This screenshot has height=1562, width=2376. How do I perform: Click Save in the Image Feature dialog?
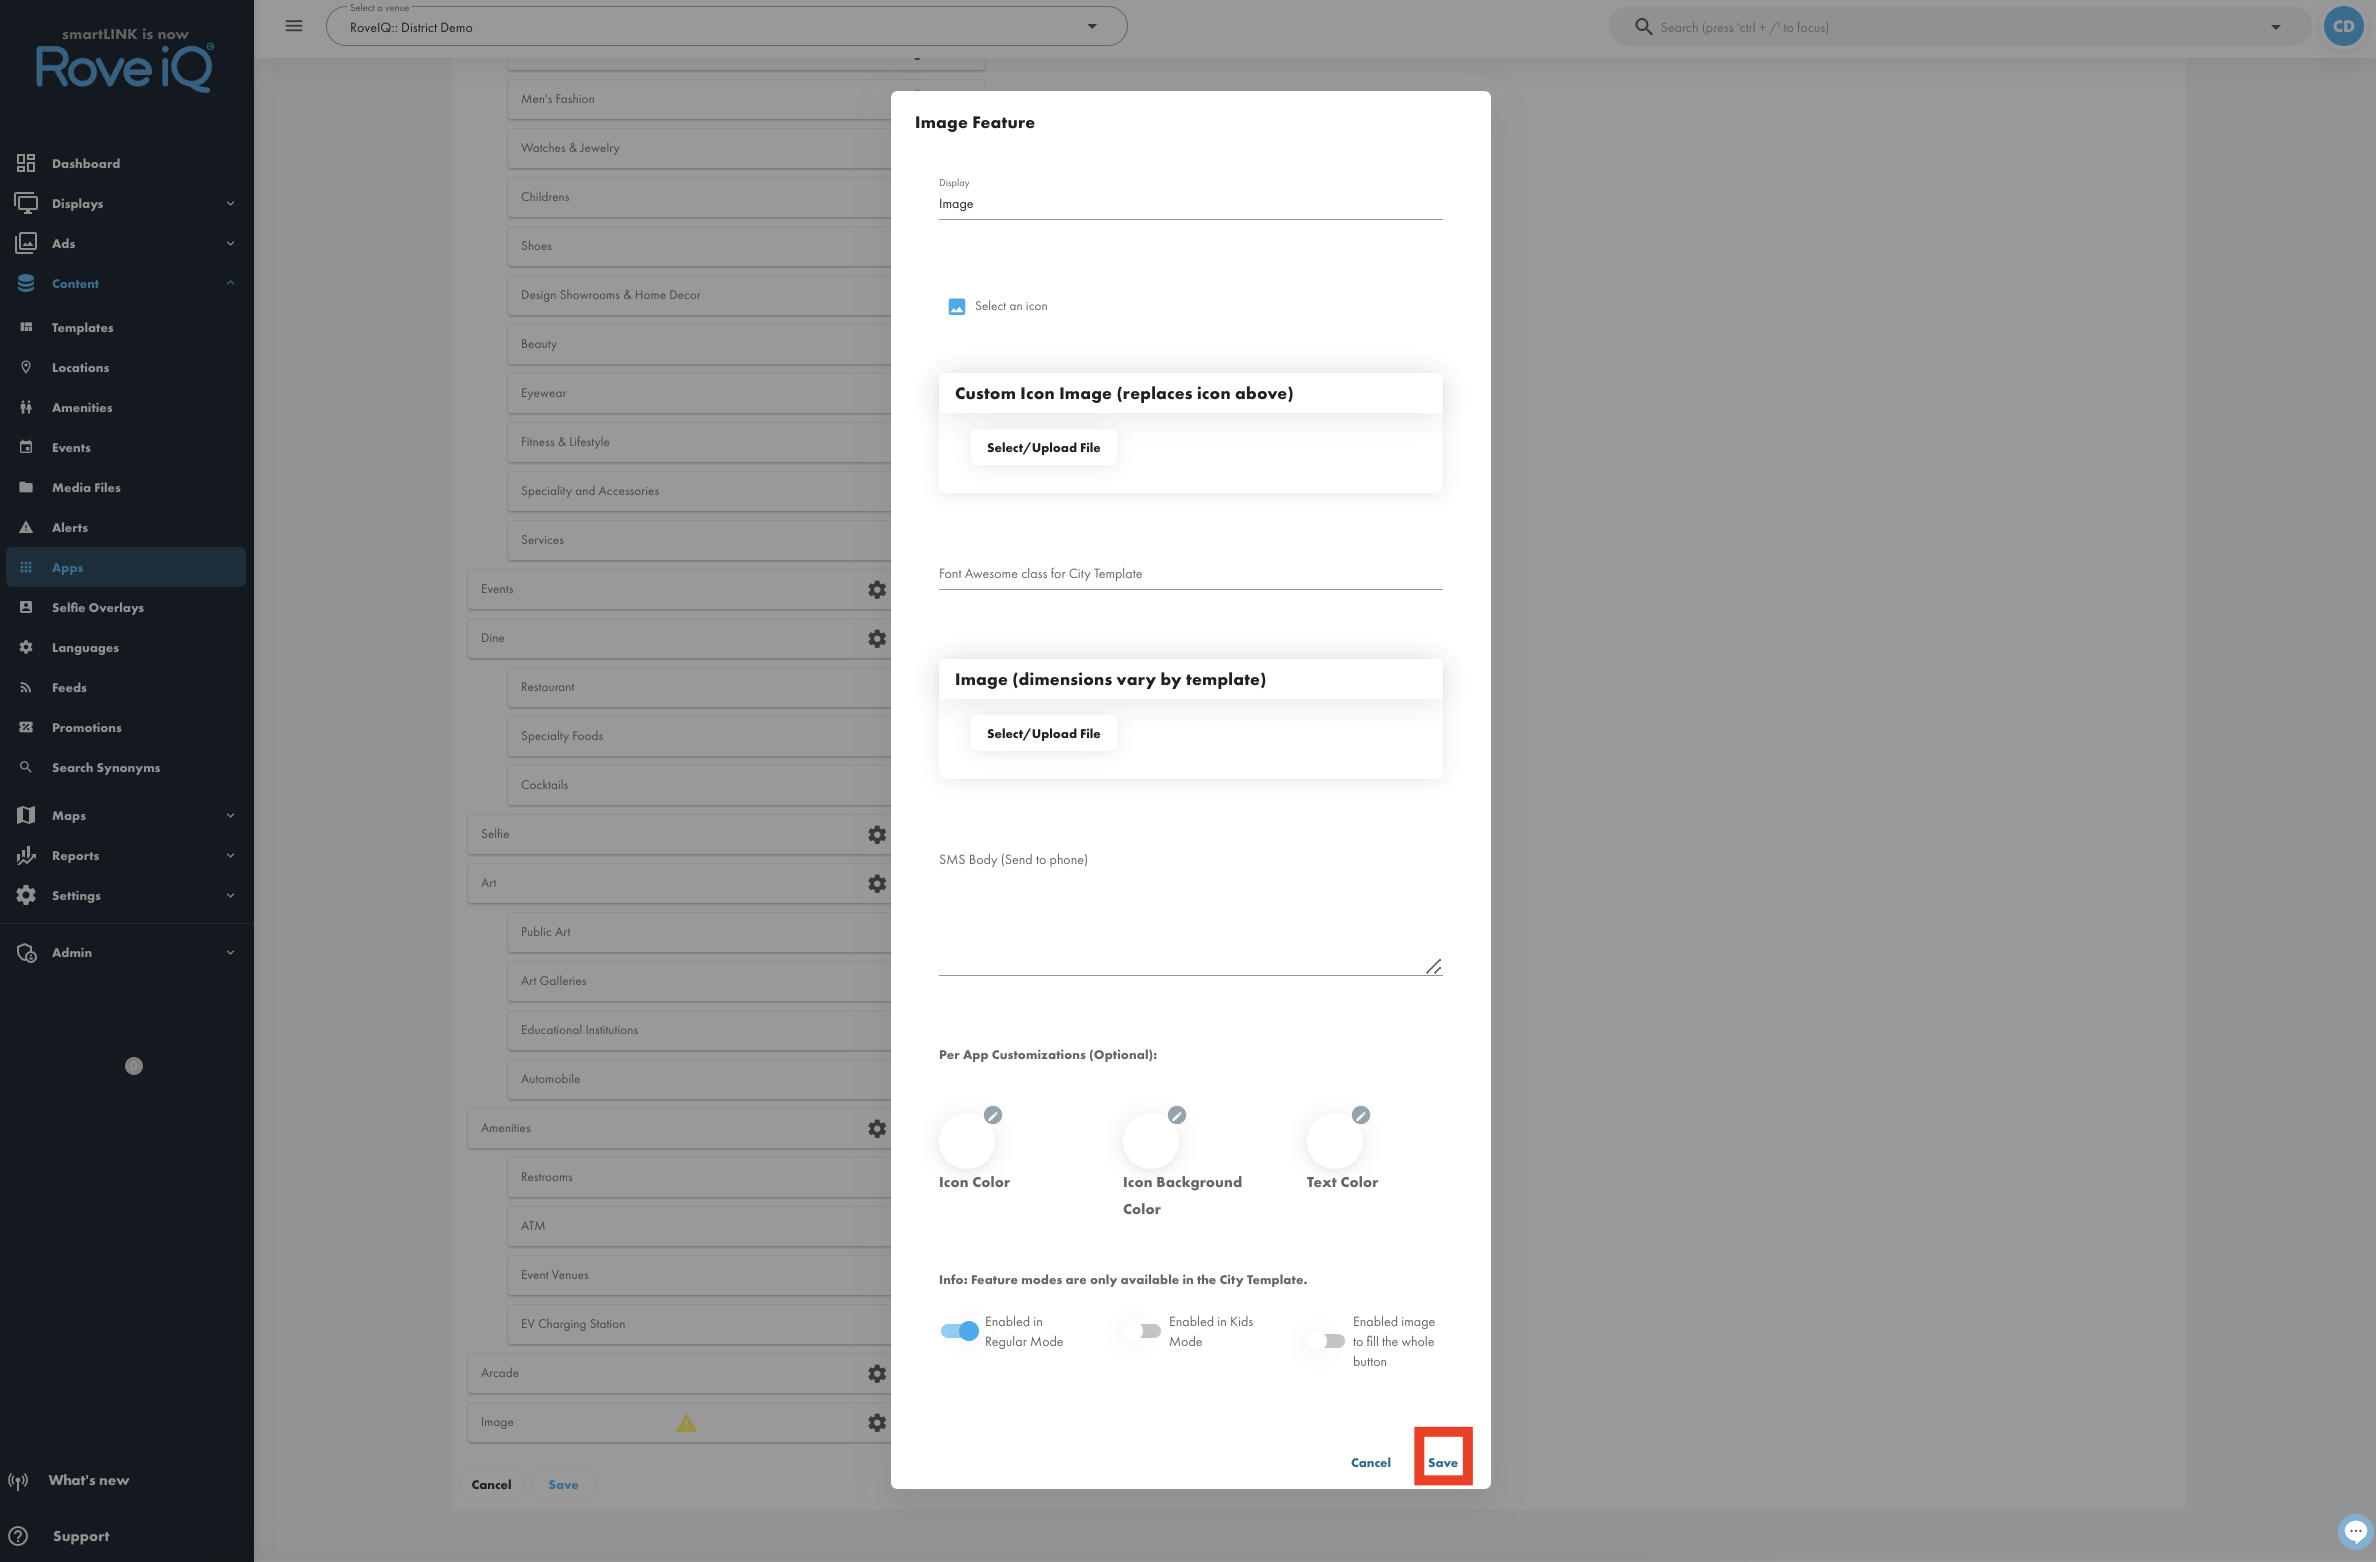(x=1442, y=1462)
